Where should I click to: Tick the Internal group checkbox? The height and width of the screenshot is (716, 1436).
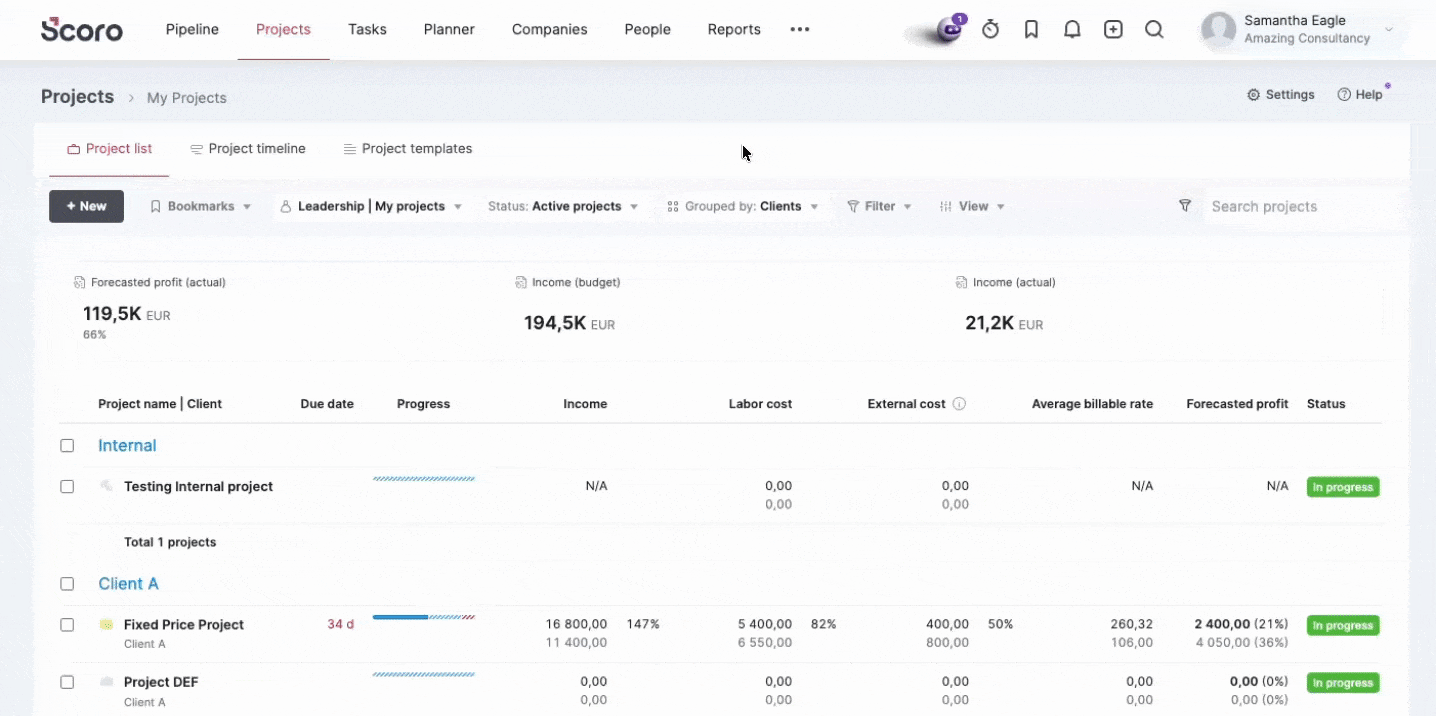67,446
